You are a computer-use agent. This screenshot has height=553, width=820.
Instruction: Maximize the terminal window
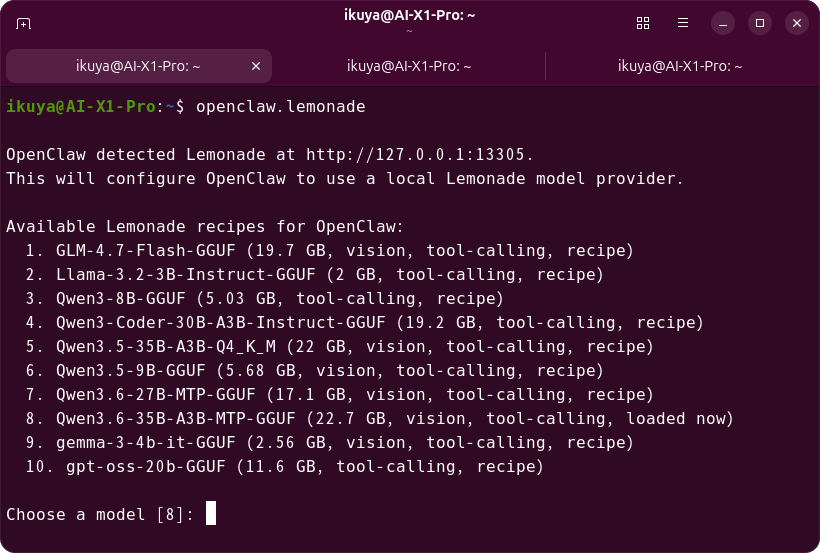(x=760, y=24)
